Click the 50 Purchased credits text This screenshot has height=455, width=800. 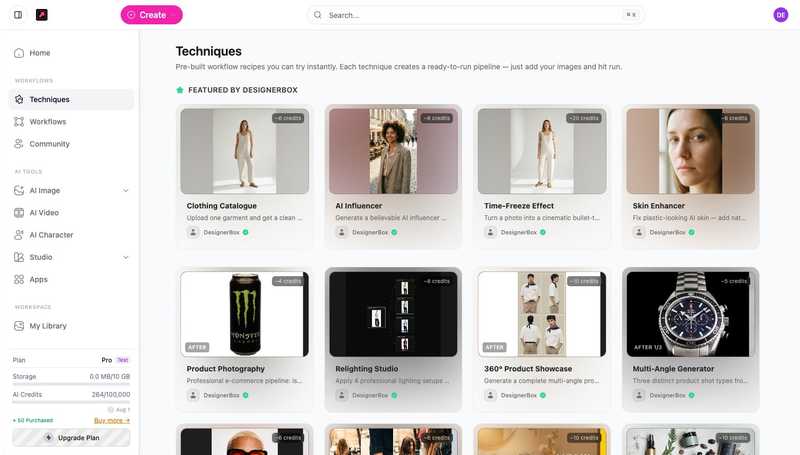coord(33,420)
